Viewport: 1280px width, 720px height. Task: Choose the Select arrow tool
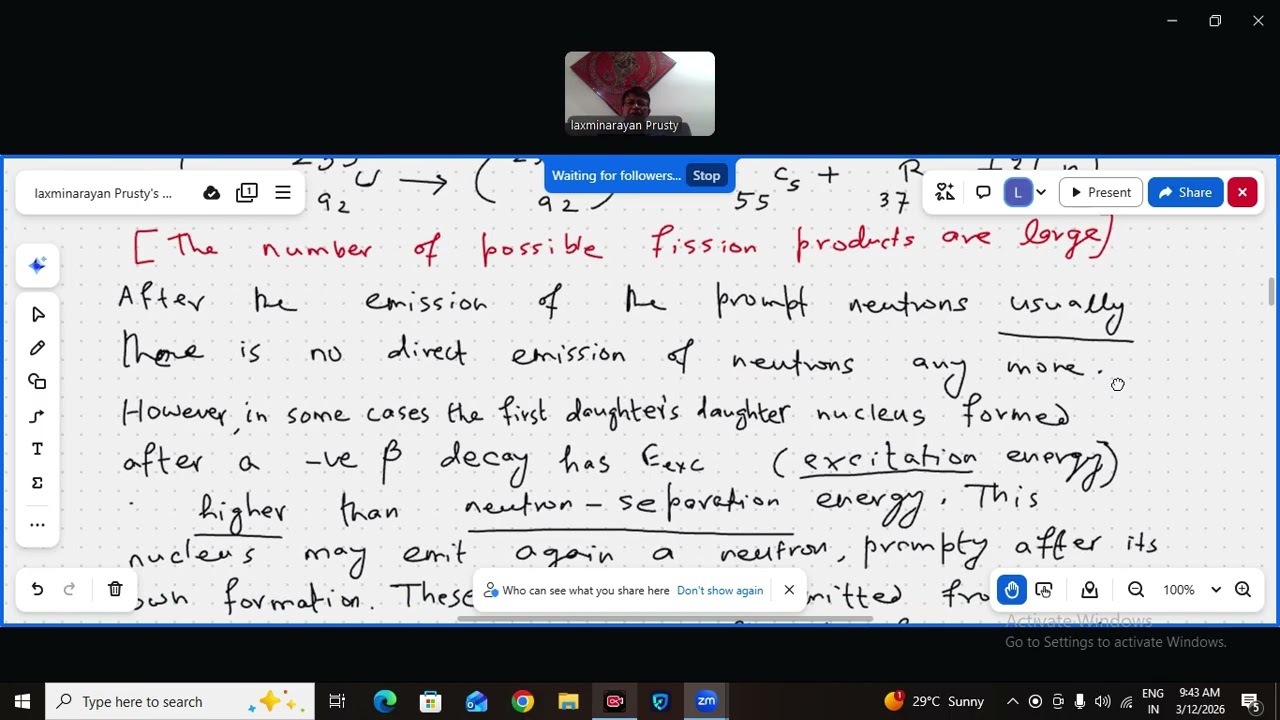click(x=38, y=314)
